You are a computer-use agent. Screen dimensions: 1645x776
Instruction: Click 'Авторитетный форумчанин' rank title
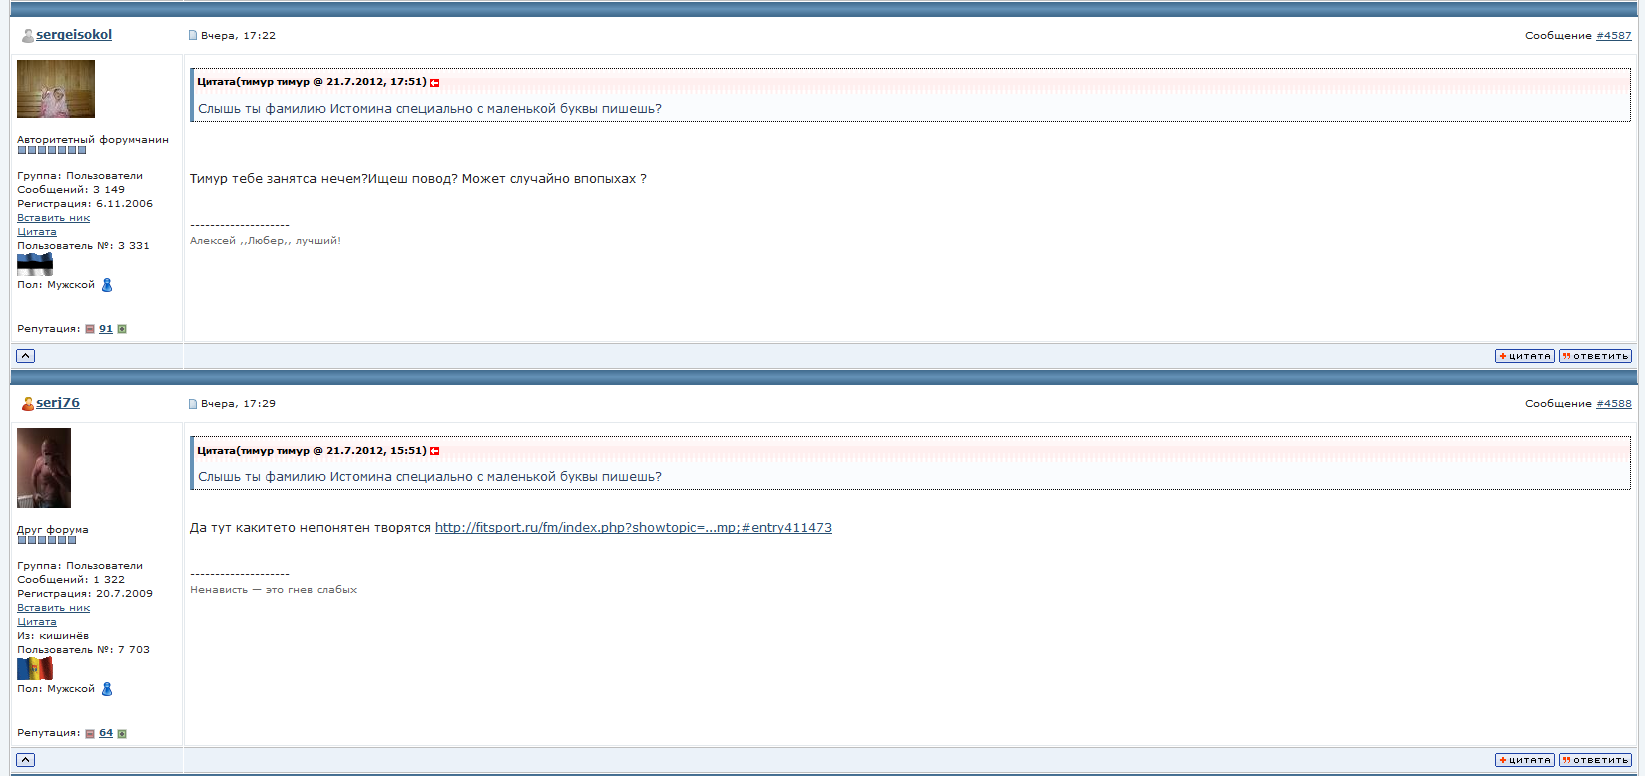coord(93,140)
